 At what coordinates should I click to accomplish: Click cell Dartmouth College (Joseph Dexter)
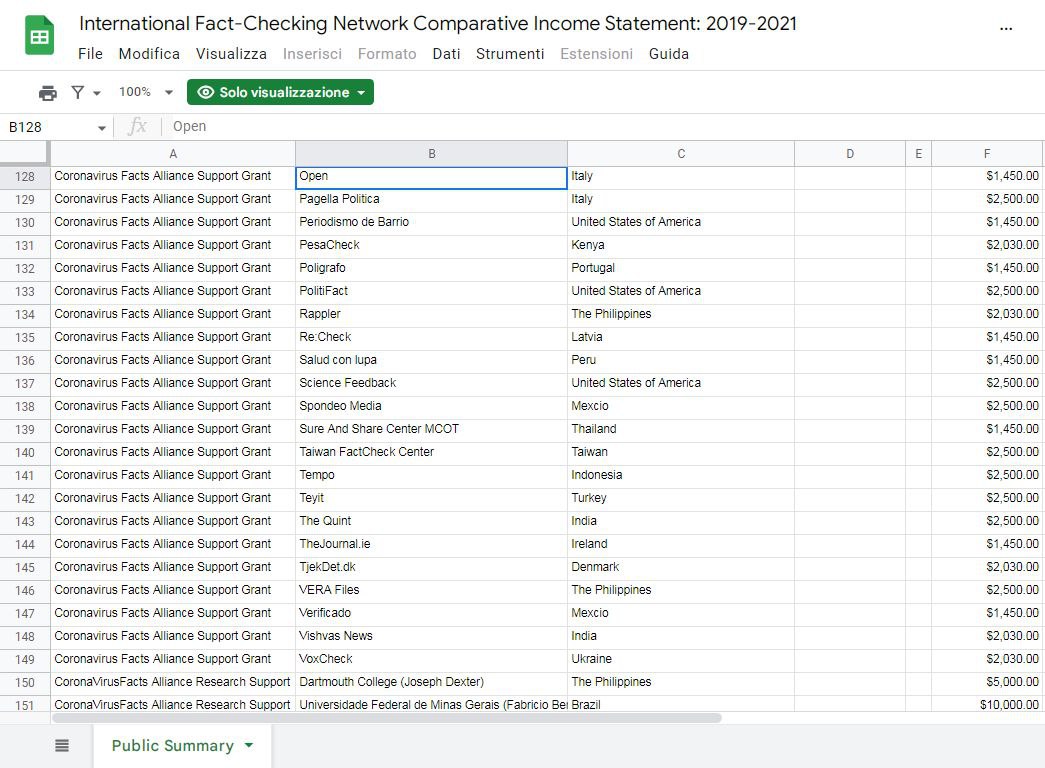pos(431,682)
